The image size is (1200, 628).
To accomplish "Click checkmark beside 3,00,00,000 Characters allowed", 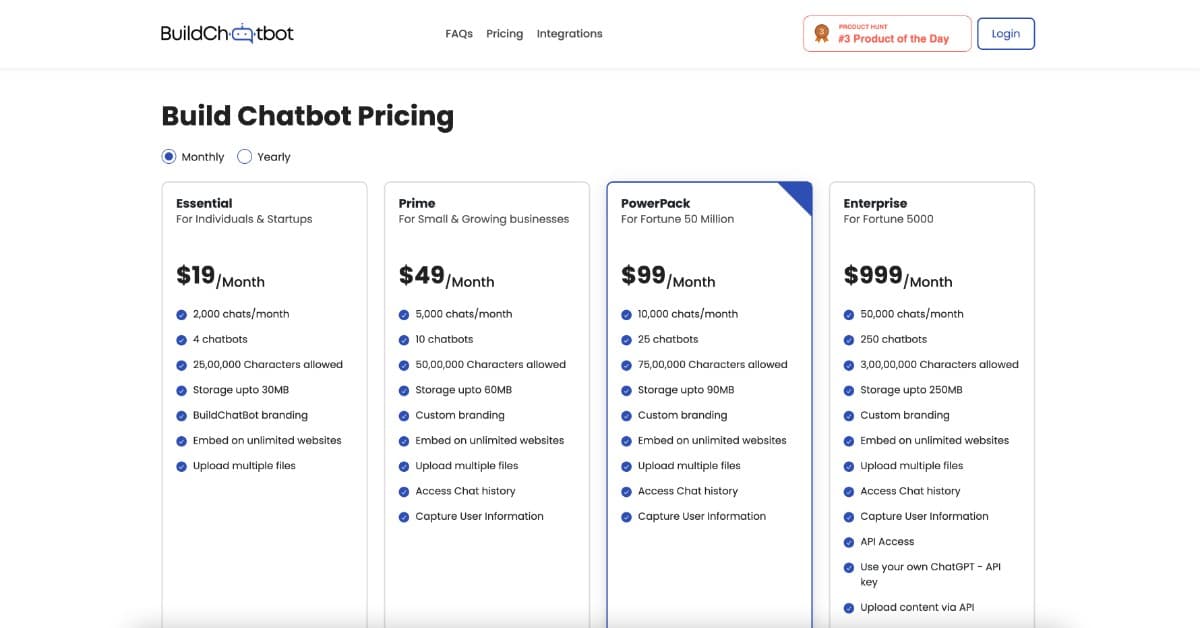I will (x=849, y=365).
